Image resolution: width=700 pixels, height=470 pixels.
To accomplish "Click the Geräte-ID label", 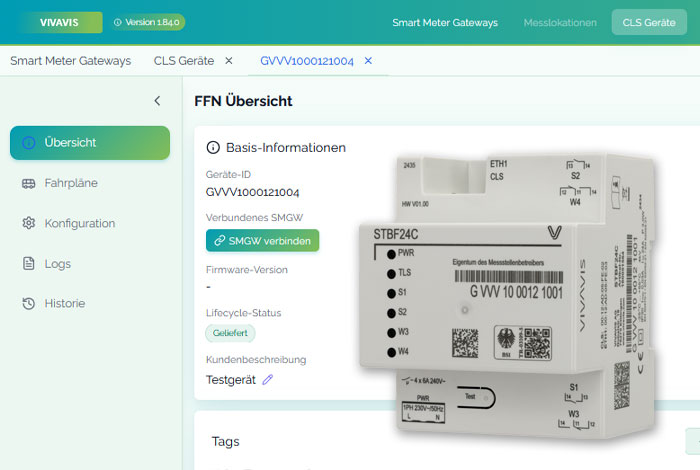I will point(228,175).
